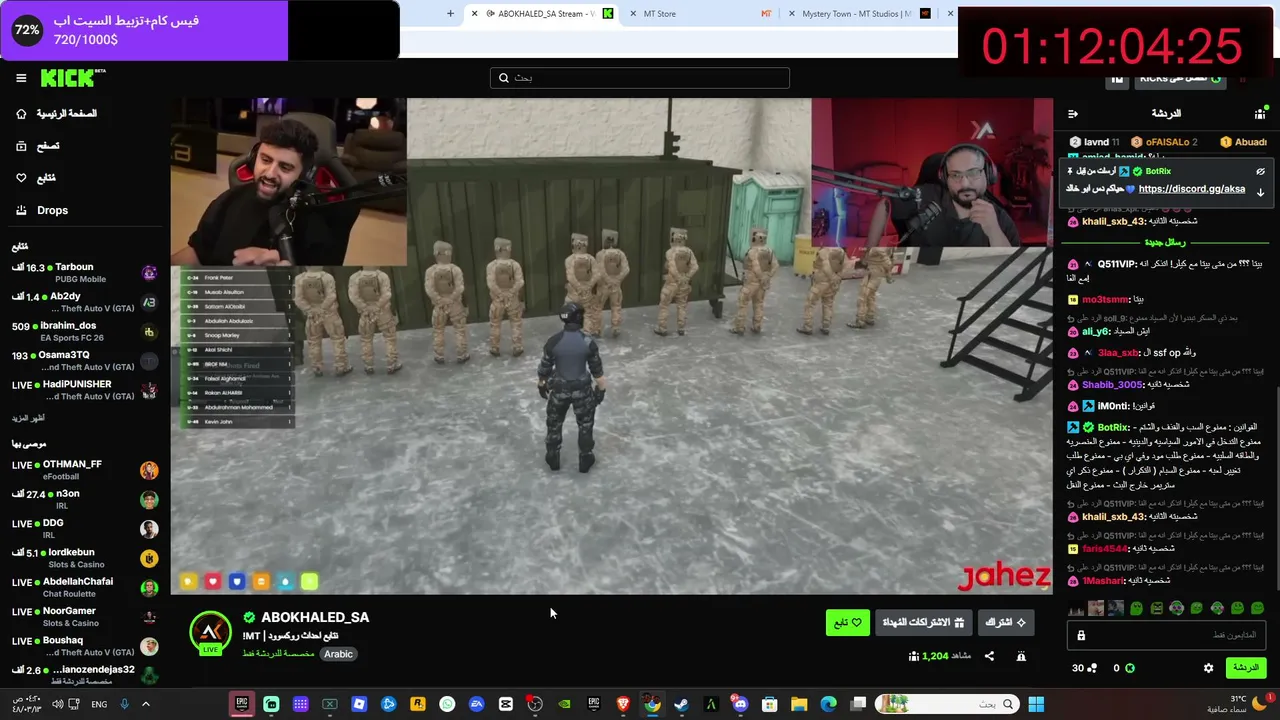Open chat users list icon
Viewport: 1280px width, 720px height.
coord(1260,114)
